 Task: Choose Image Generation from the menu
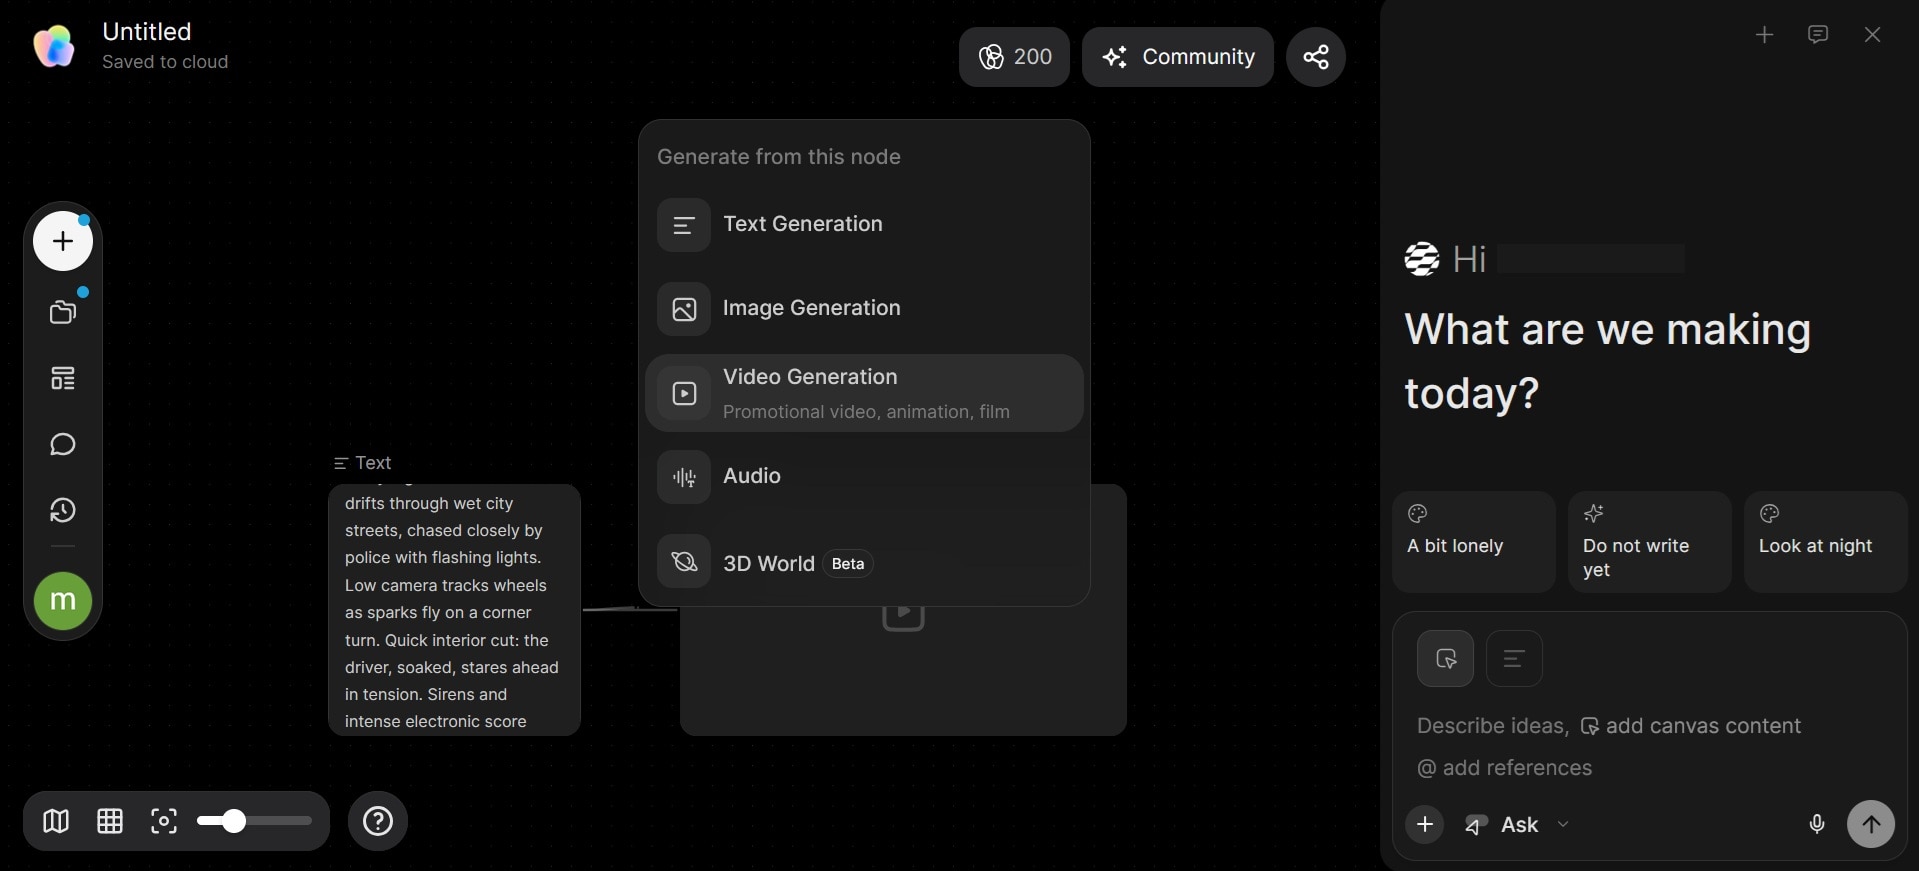coord(864,308)
